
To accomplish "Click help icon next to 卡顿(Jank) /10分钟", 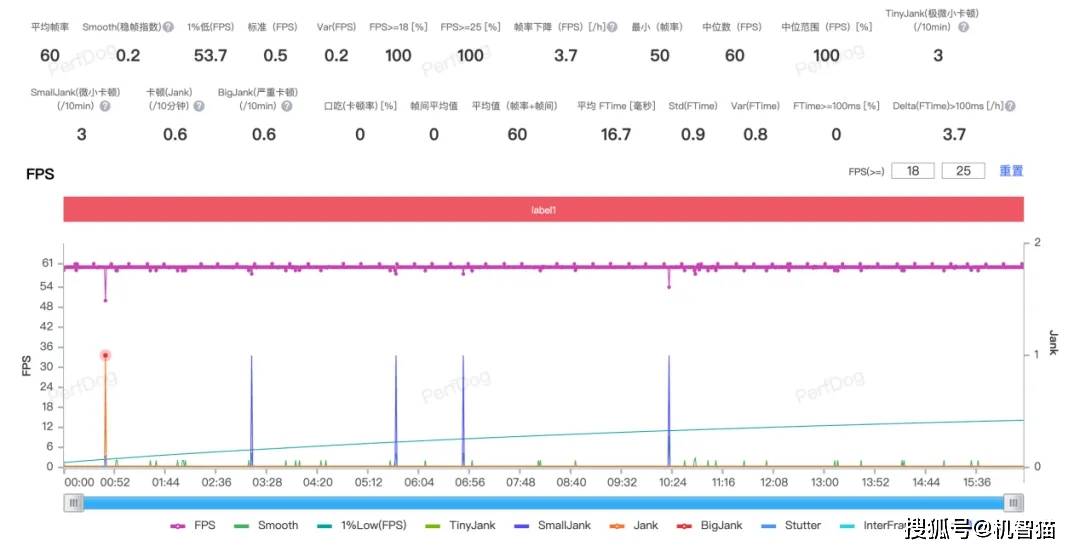I will [x=197, y=106].
